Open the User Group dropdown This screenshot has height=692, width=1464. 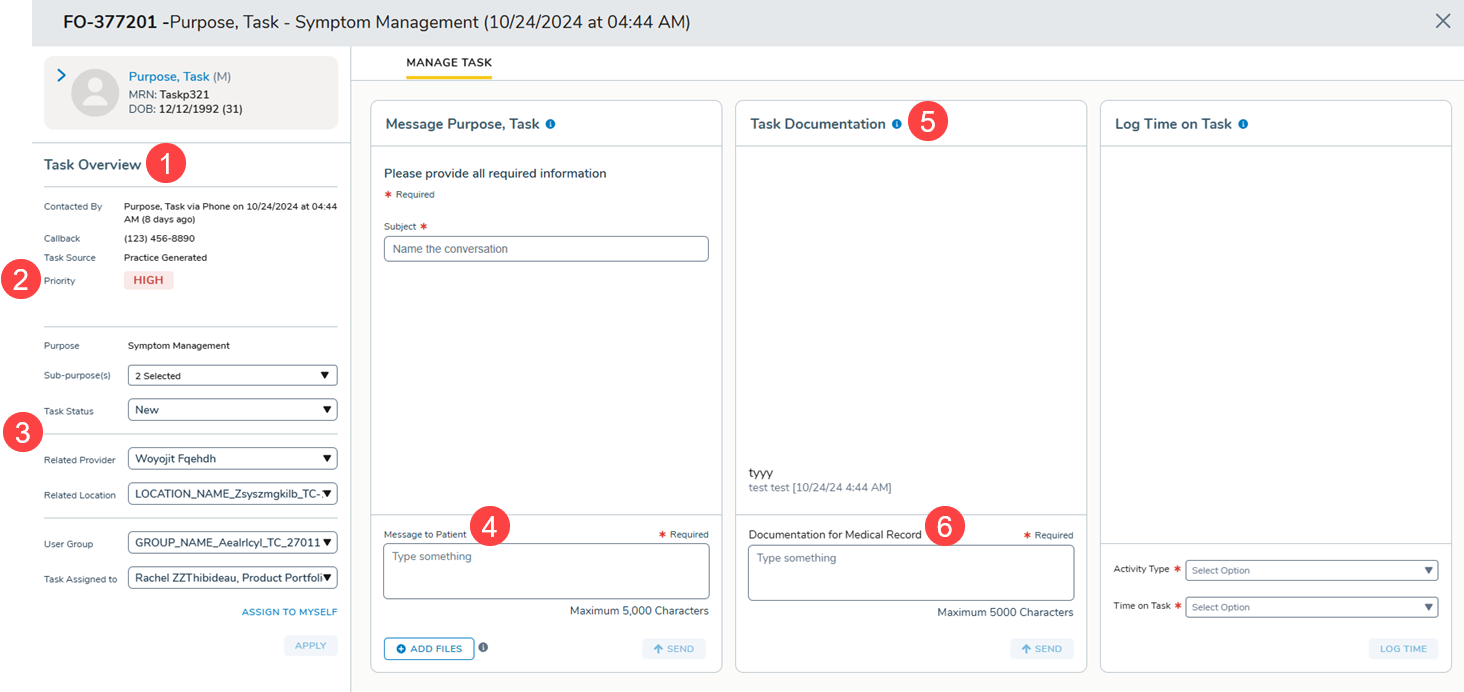232,543
